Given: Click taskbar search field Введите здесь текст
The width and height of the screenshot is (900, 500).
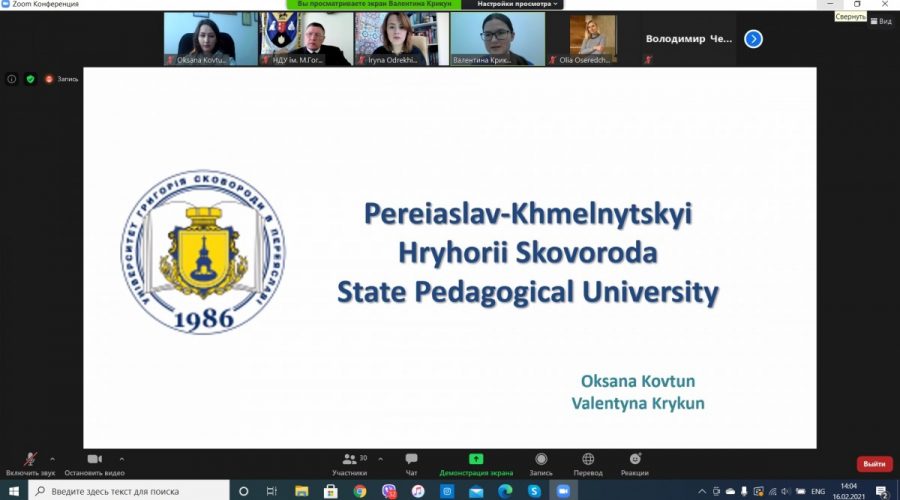Looking at the screenshot, I should (x=129, y=491).
